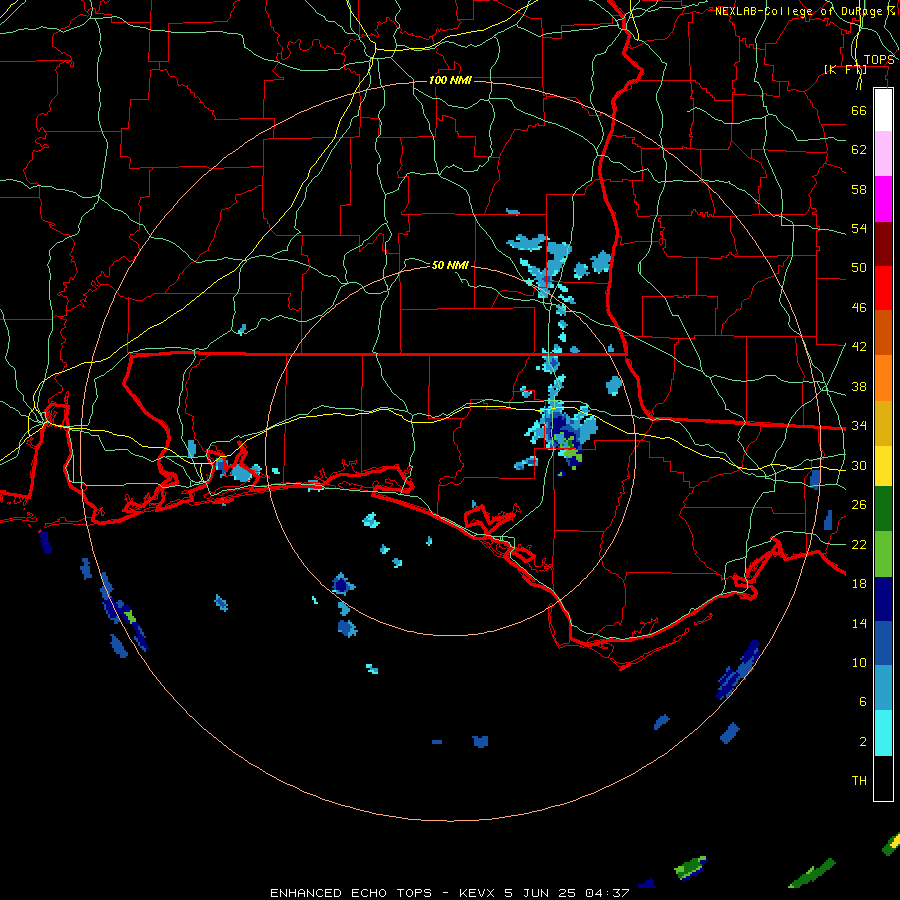The width and height of the screenshot is (900, 900).
Task: Click the navy swatch between 18 and 14
Action: tap(883, 599)
